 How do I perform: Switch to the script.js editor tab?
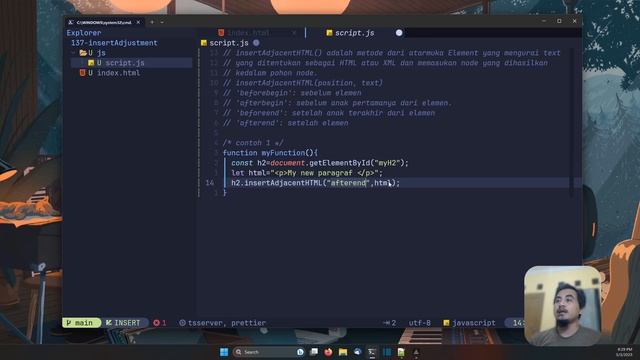pyautogui.click(x=354, y=33)
